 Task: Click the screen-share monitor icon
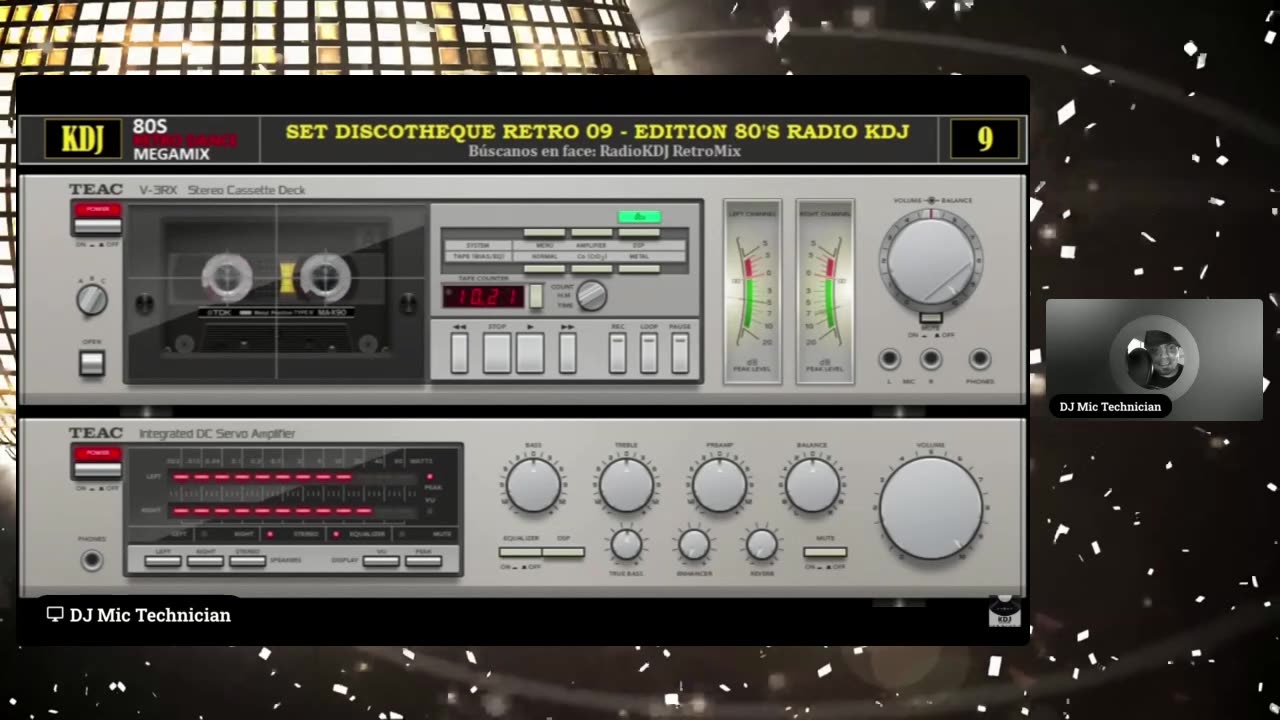(x=55, y=615)
